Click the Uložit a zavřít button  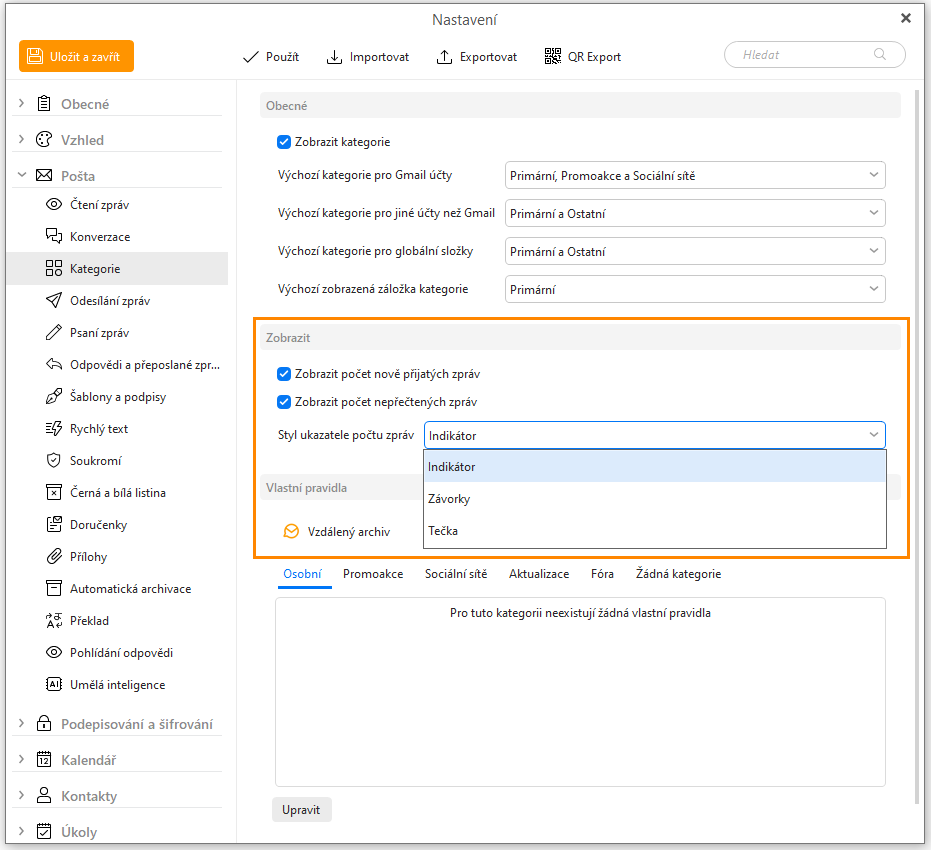[x=76, y=57]
